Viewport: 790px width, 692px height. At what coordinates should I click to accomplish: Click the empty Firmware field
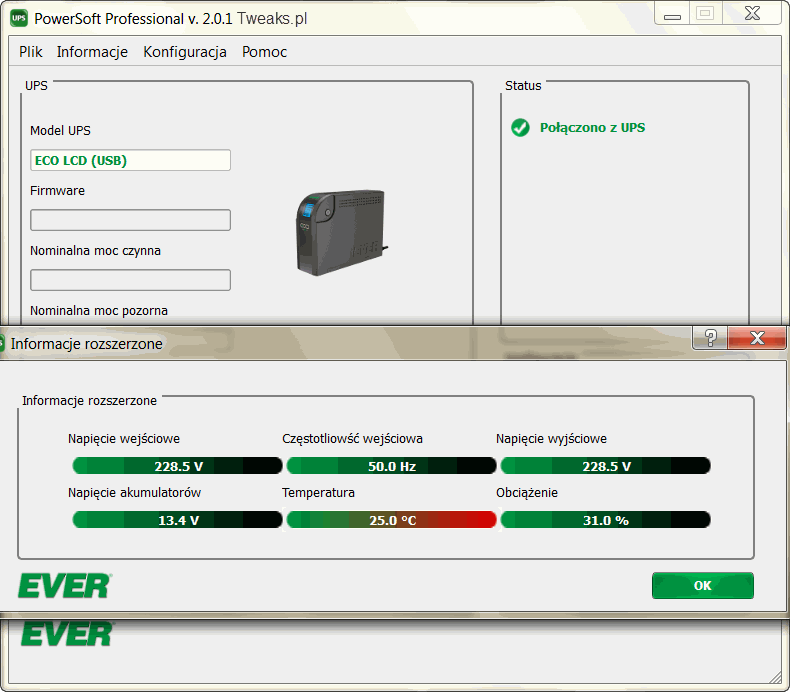coord(130,220)
